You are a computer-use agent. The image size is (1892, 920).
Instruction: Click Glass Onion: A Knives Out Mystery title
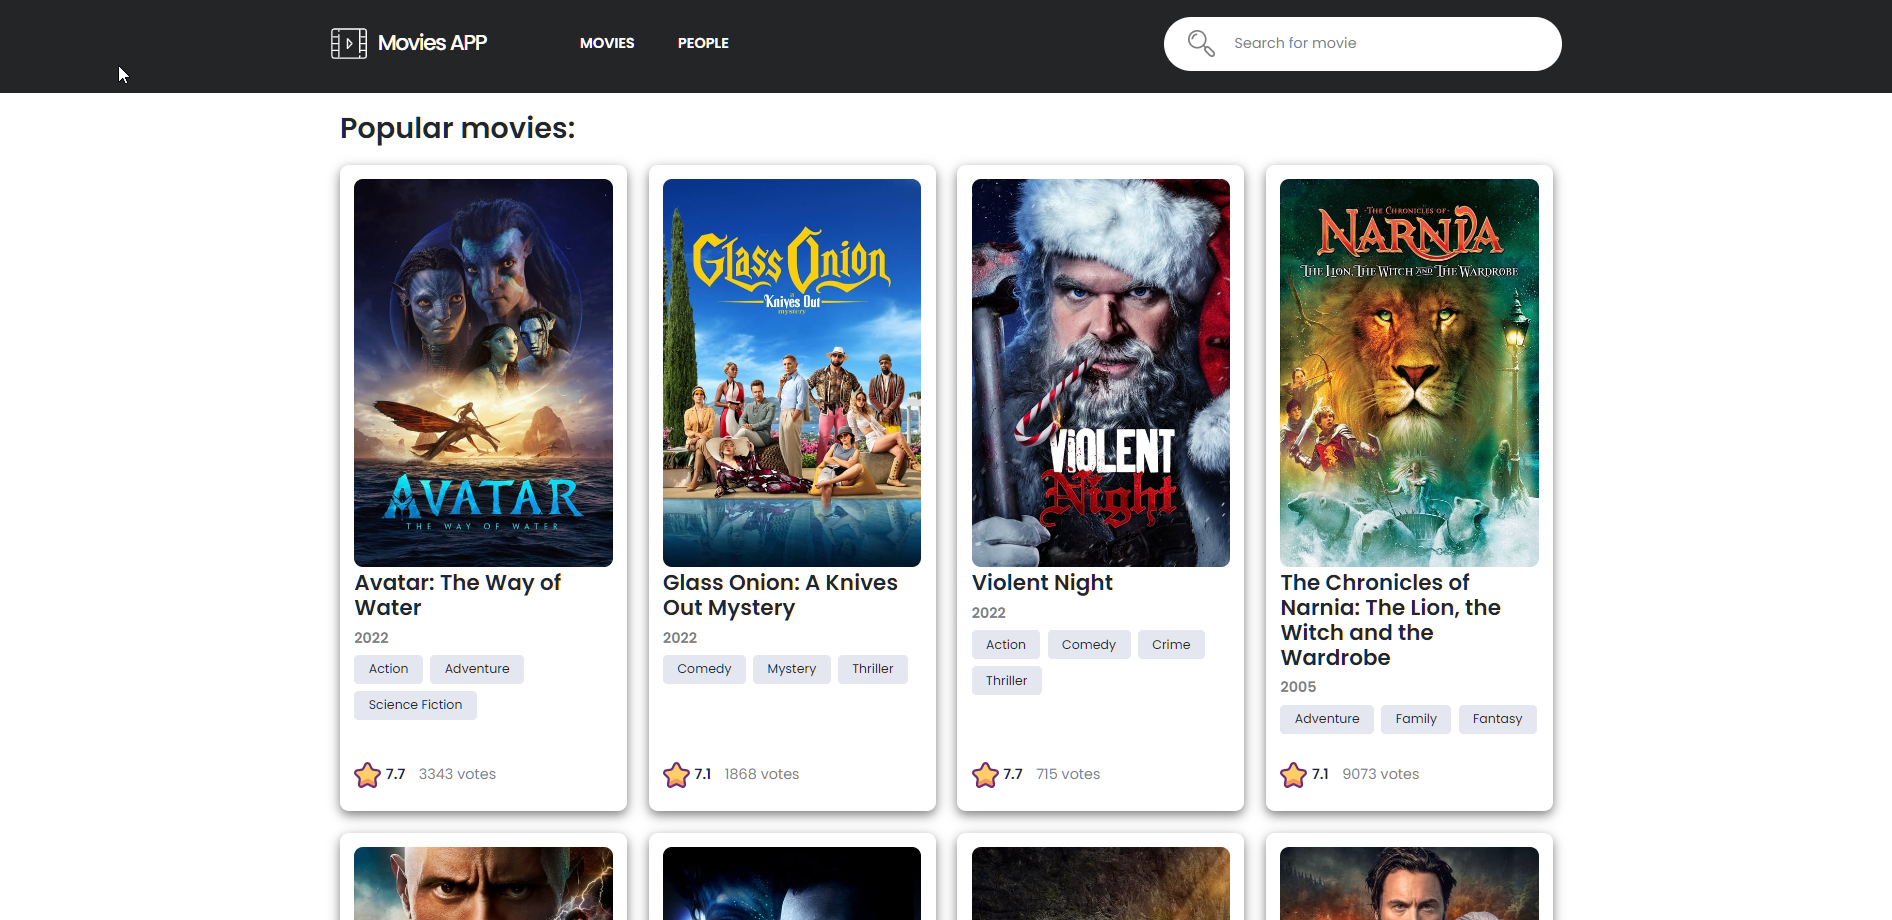click(x=780, y=595)
